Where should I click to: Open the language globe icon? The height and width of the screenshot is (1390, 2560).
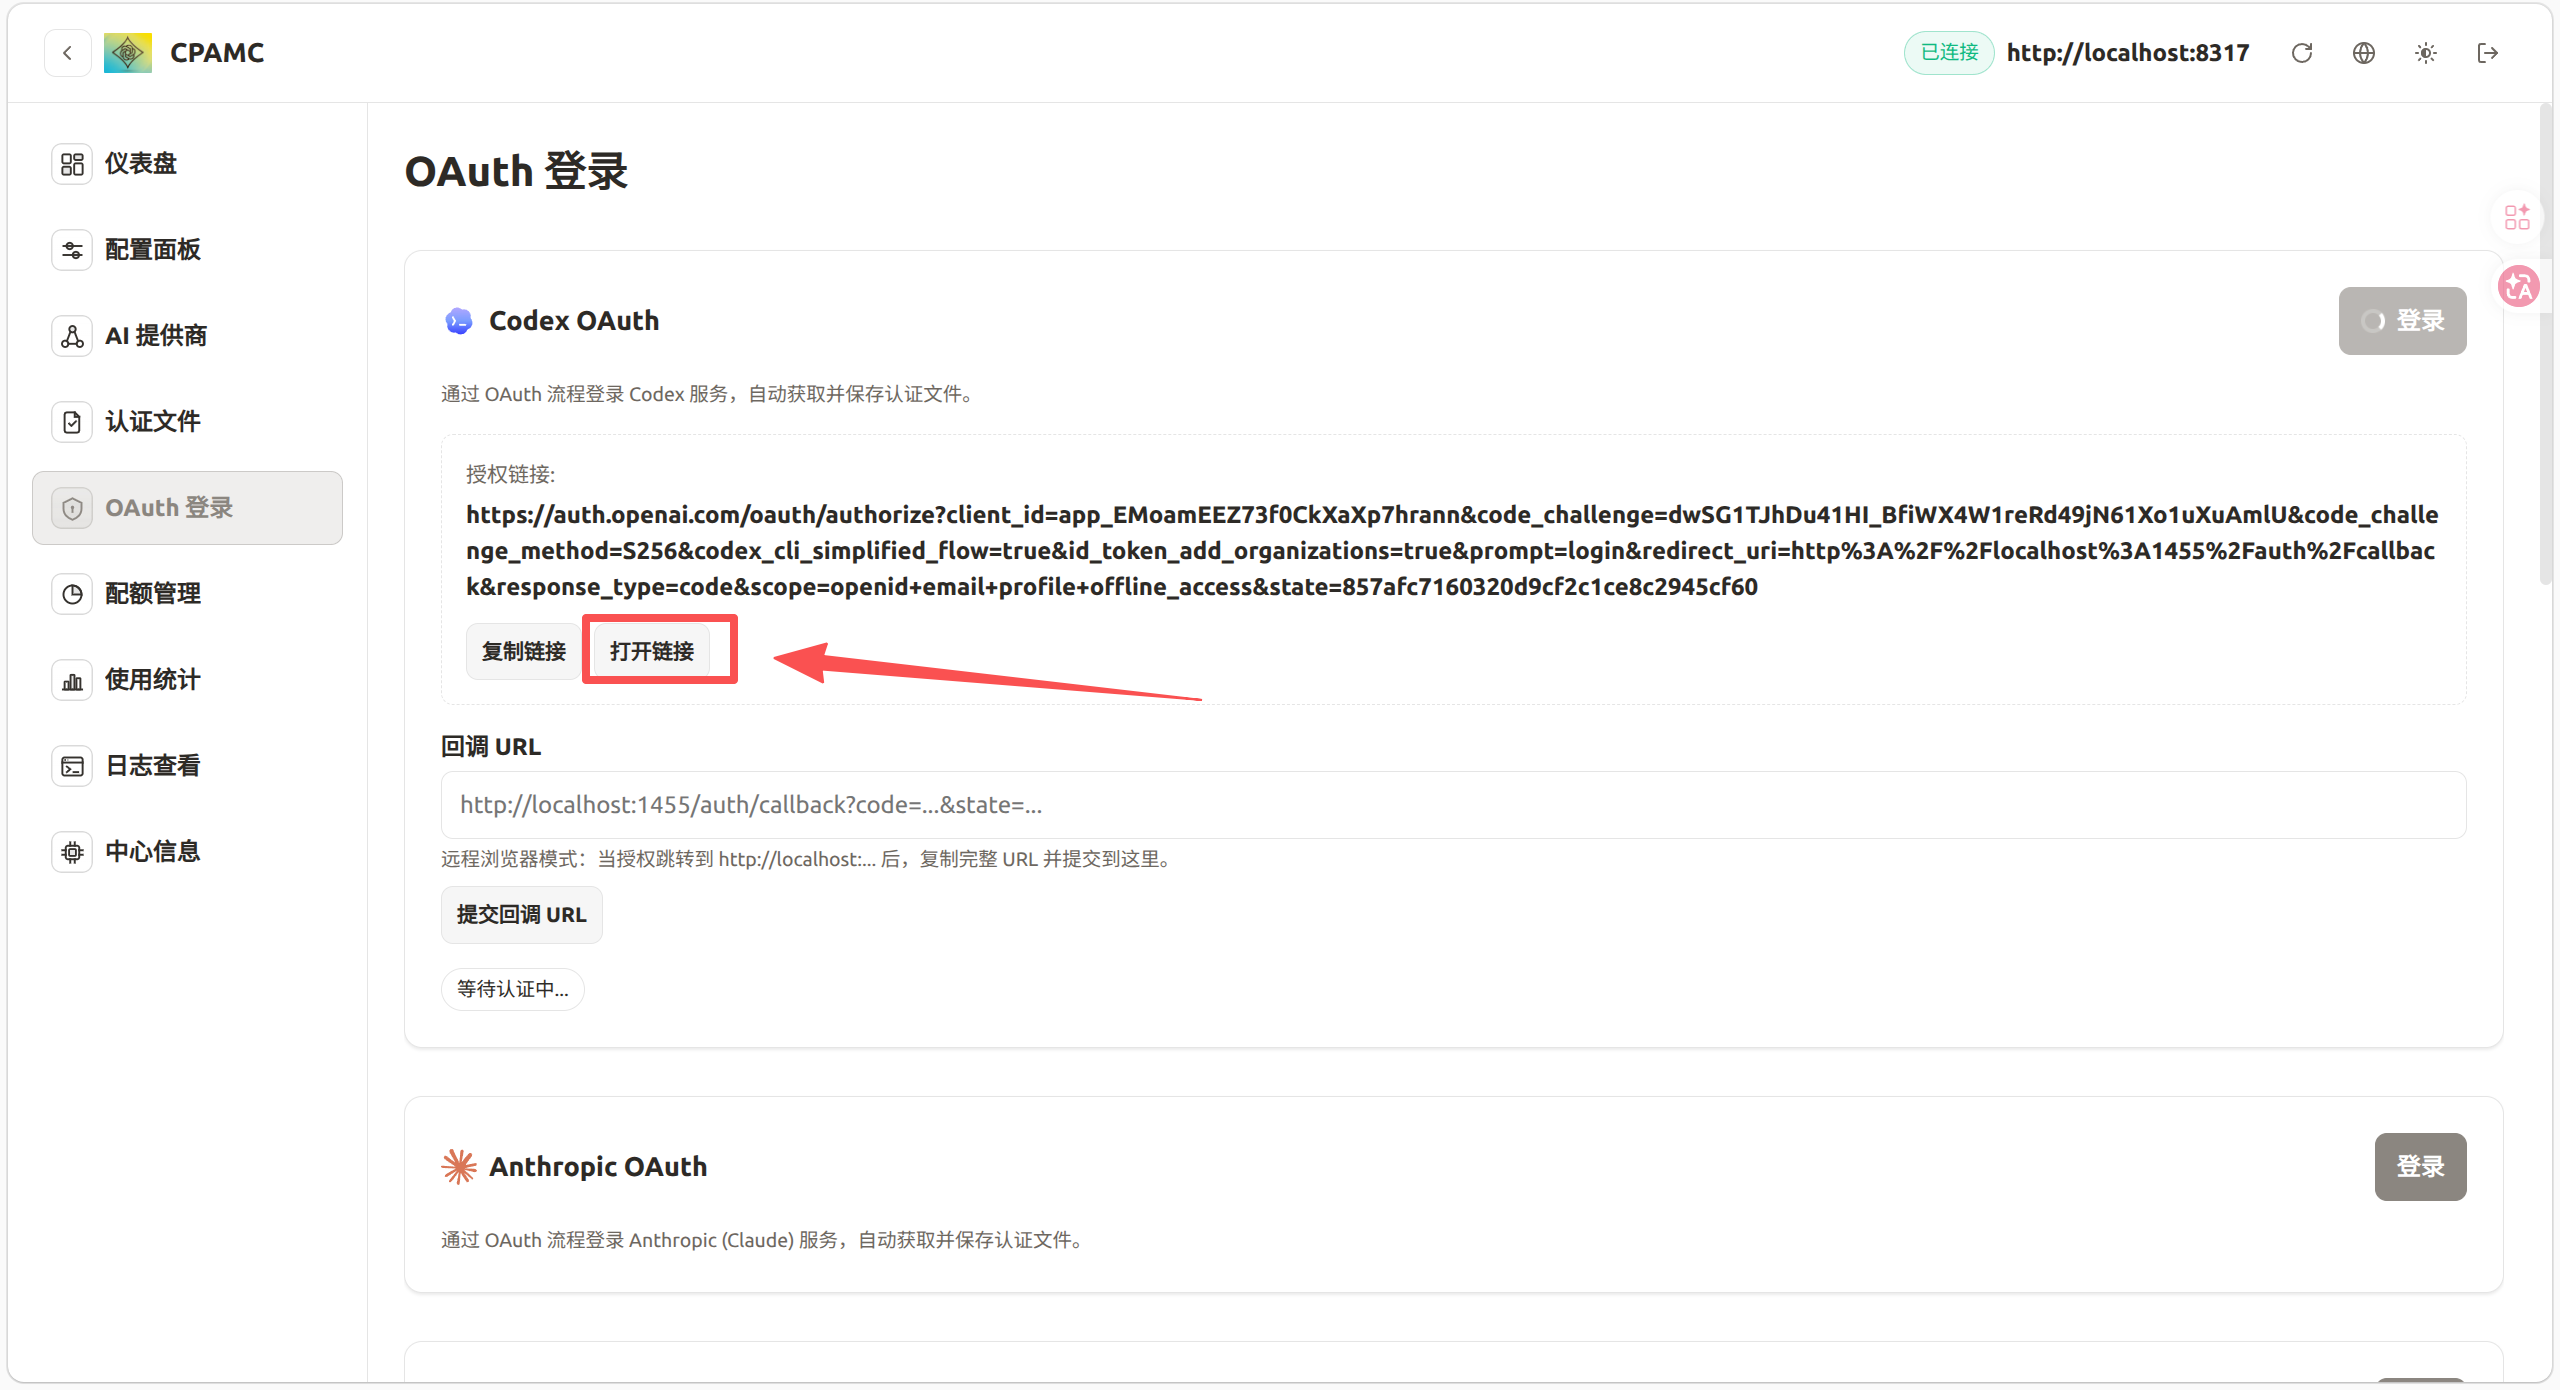click(x=2364, y=53)
